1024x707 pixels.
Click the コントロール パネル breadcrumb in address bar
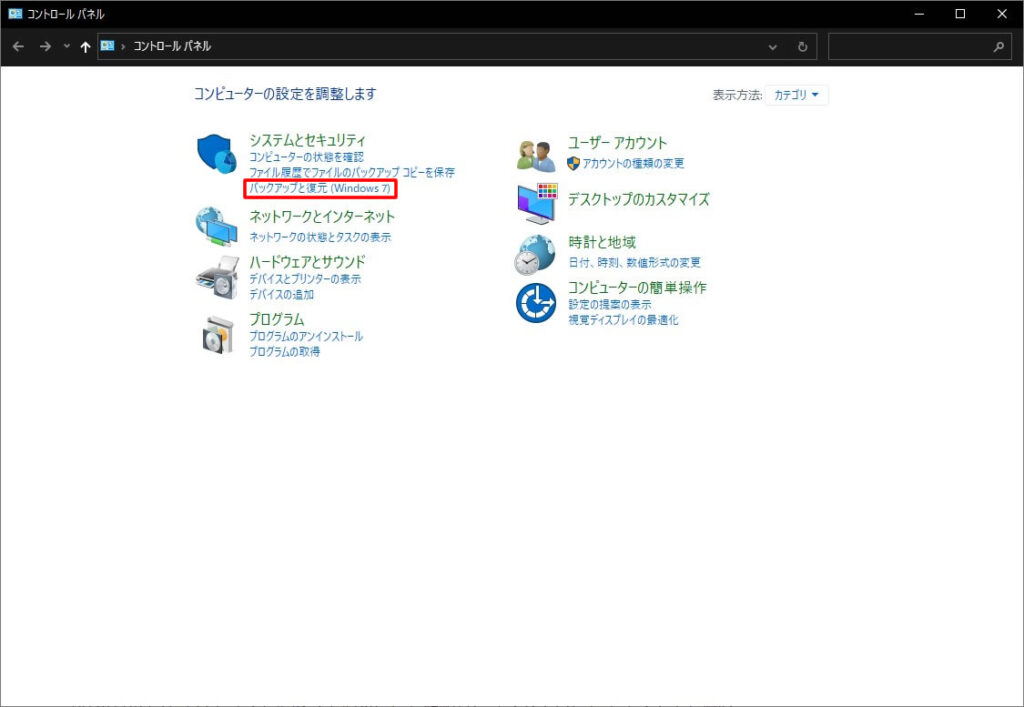172,46
